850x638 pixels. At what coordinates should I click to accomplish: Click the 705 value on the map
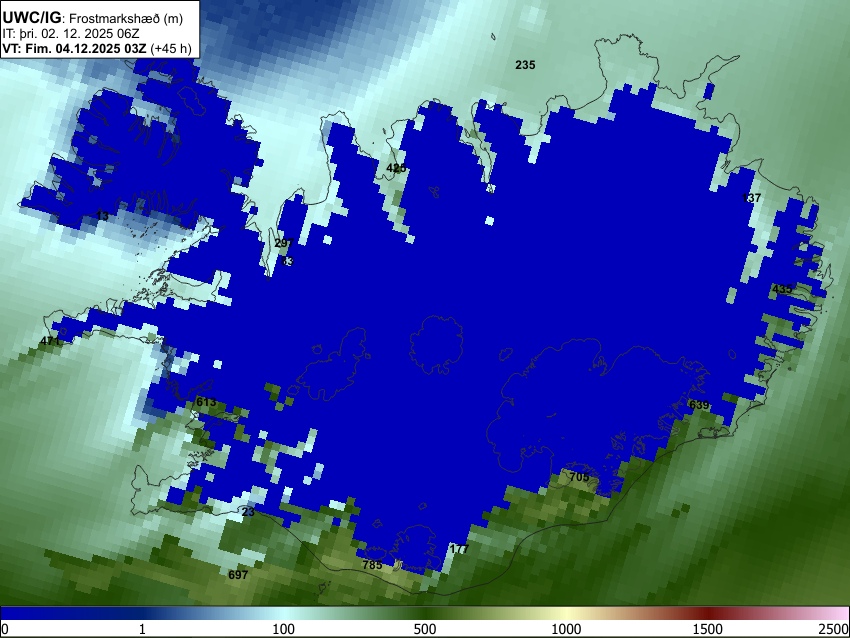pyautogui.click(x=579, y=477)
